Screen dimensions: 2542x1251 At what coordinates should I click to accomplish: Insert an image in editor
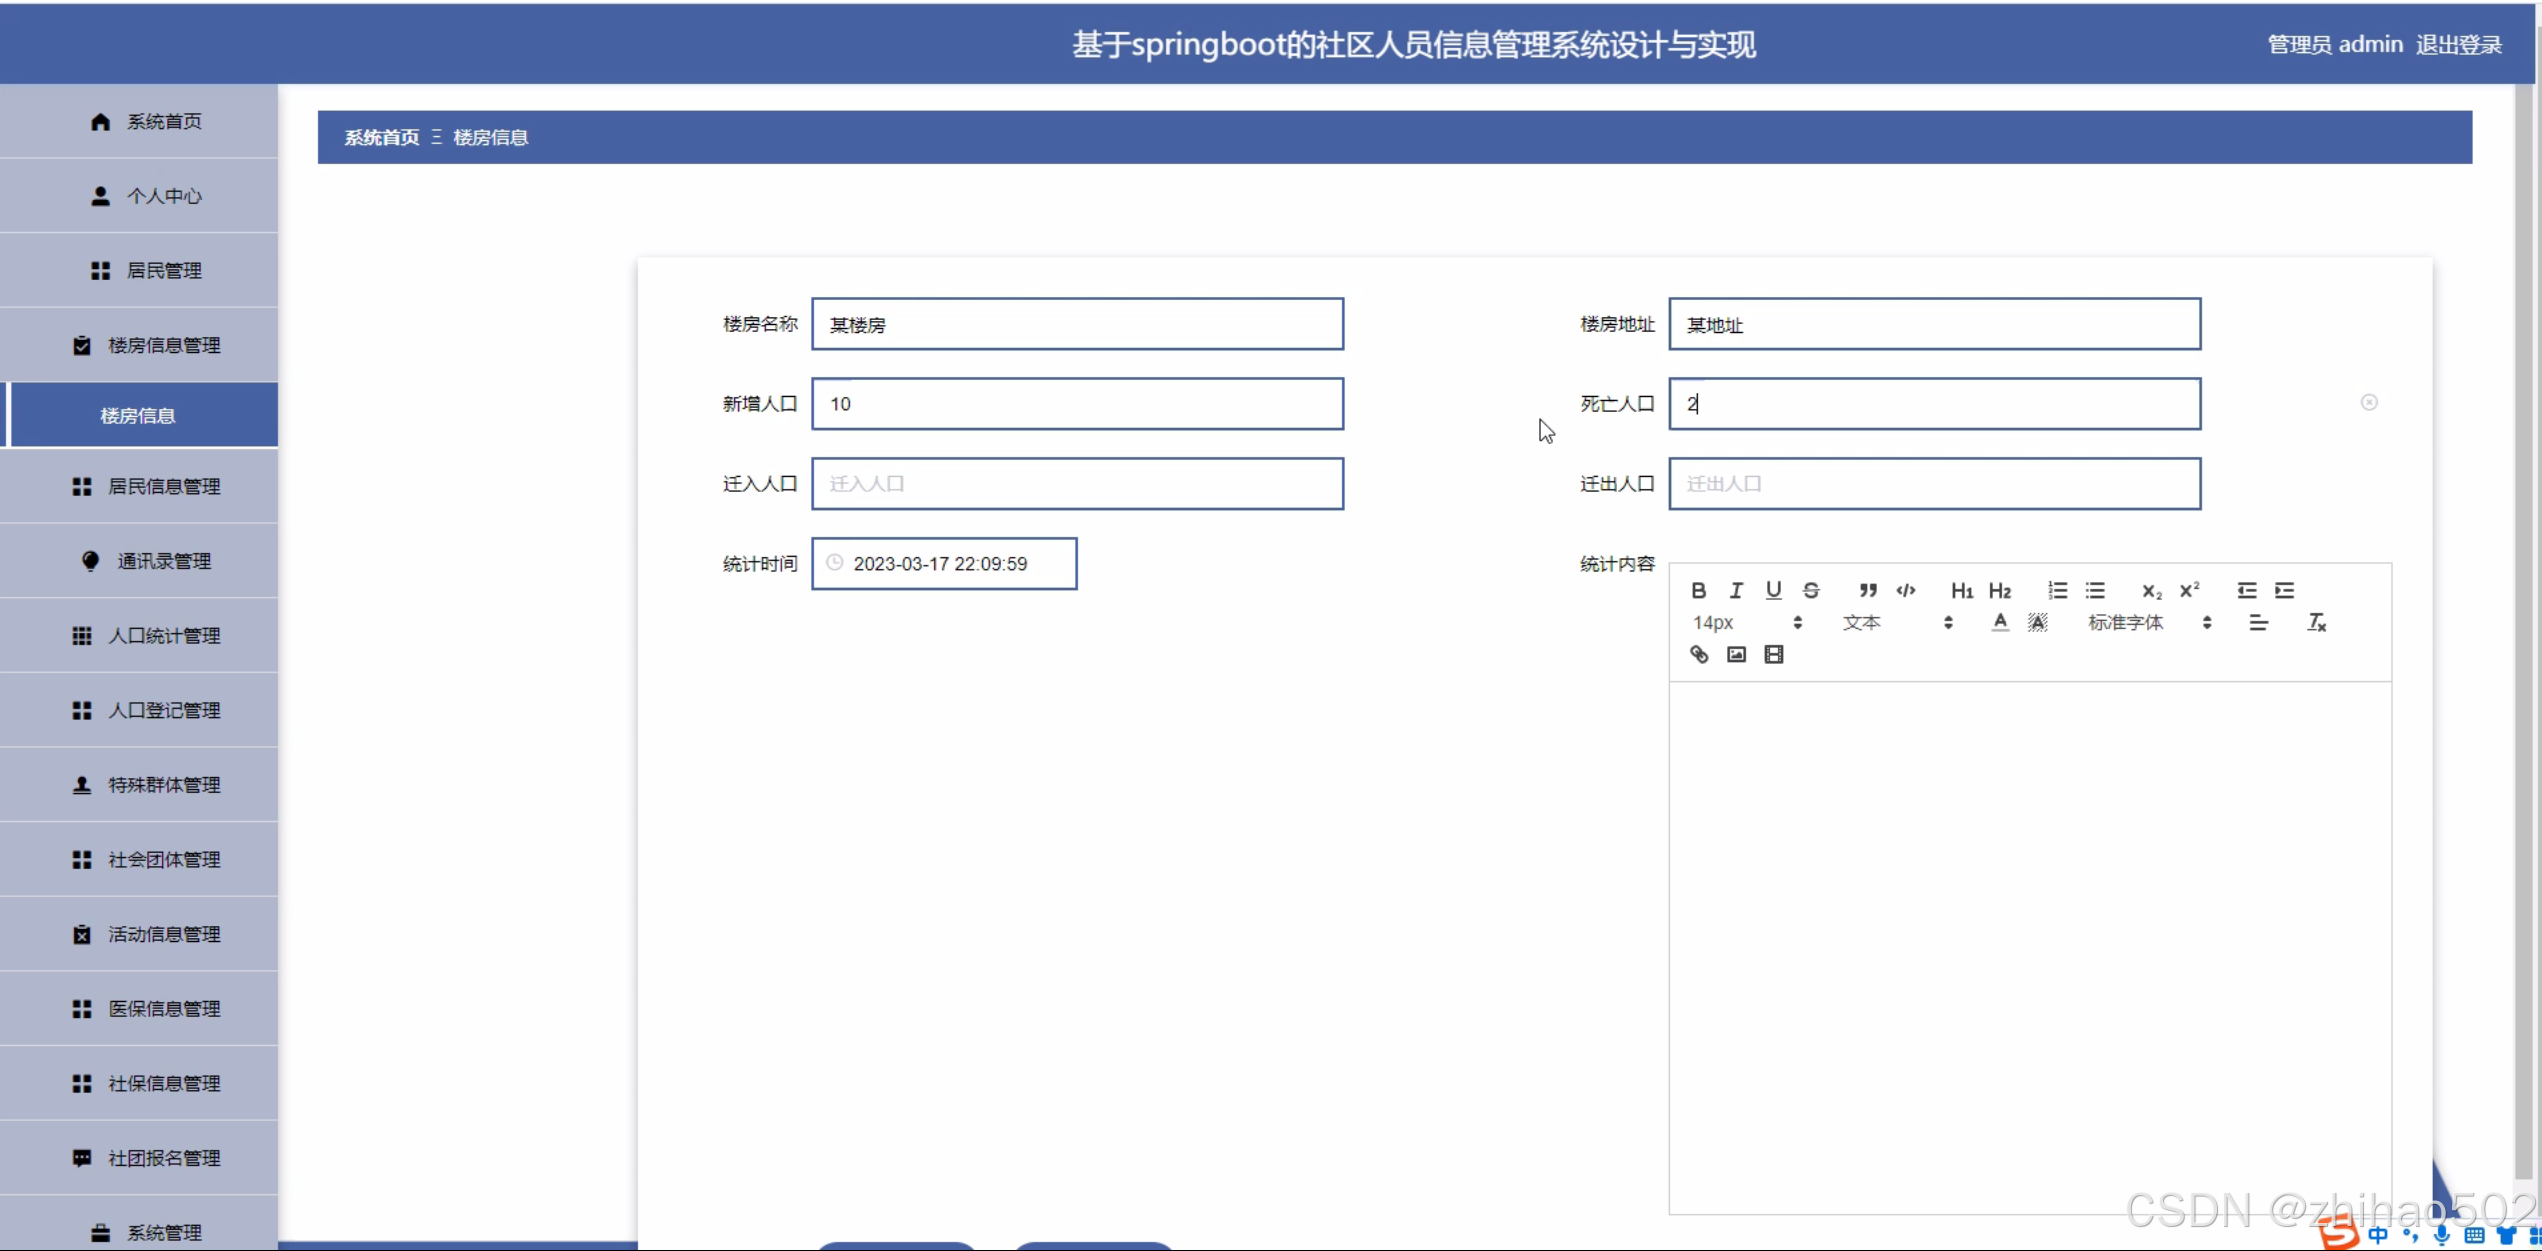tap(1736, 654)
